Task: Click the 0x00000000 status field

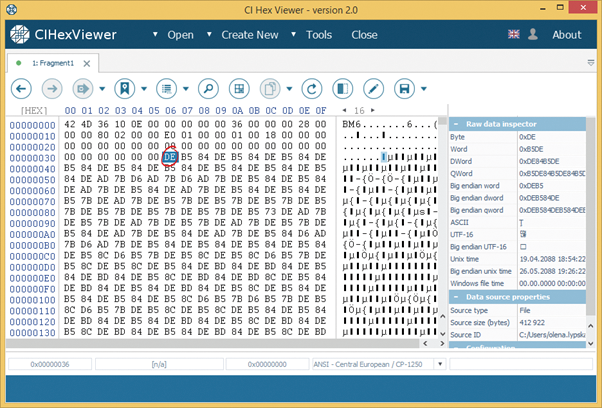Action: click(267, 364)
